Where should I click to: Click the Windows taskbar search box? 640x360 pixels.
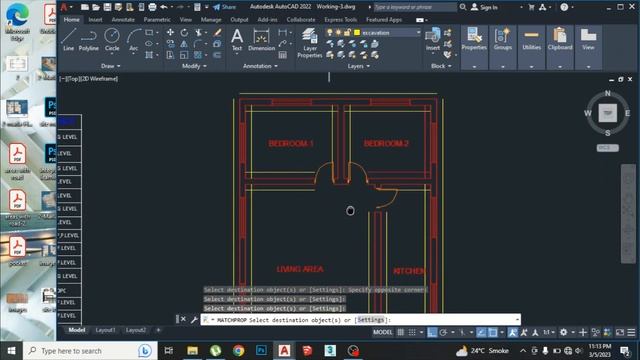pyautogui.click(x=90, y=351)
